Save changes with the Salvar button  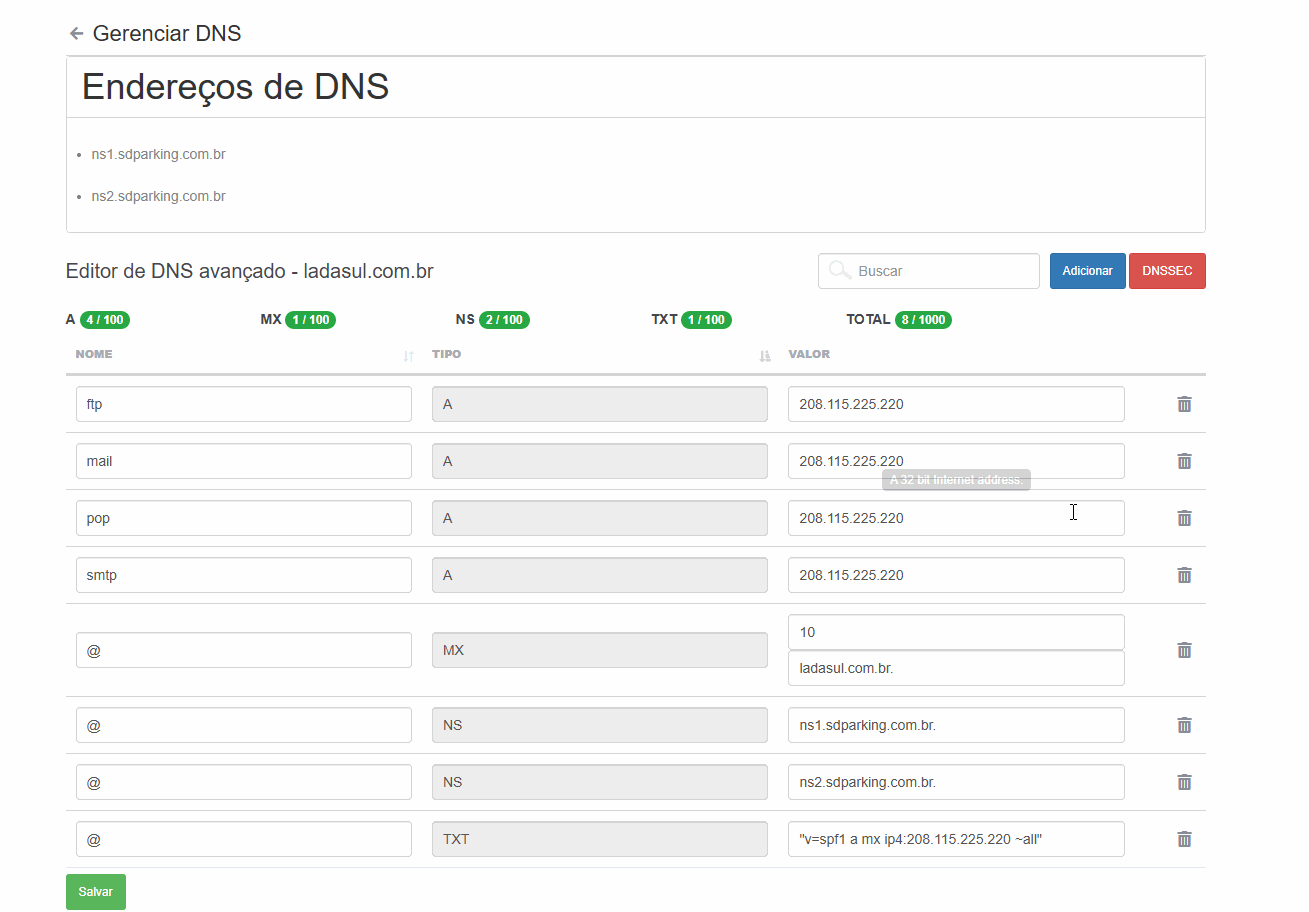click(x=96, y=892)
